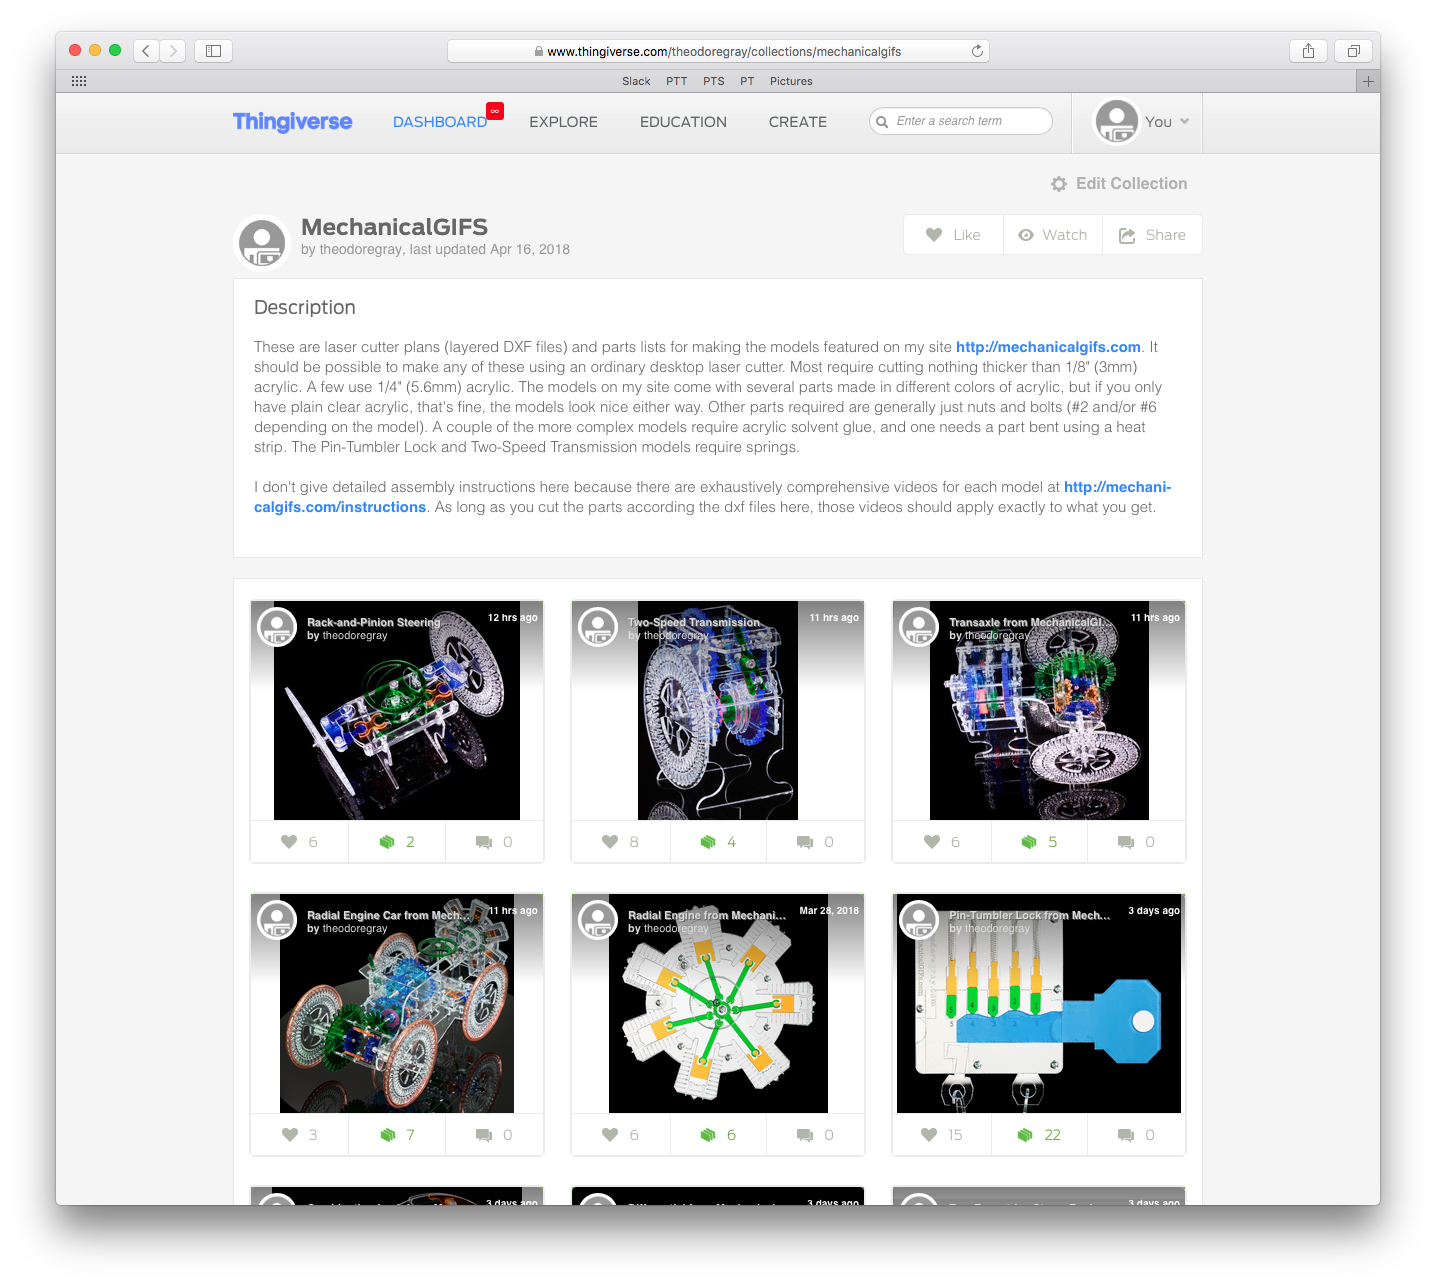Click the CREATE navigation link
The image size is (1436, 1285).
(x=797, y=121)
